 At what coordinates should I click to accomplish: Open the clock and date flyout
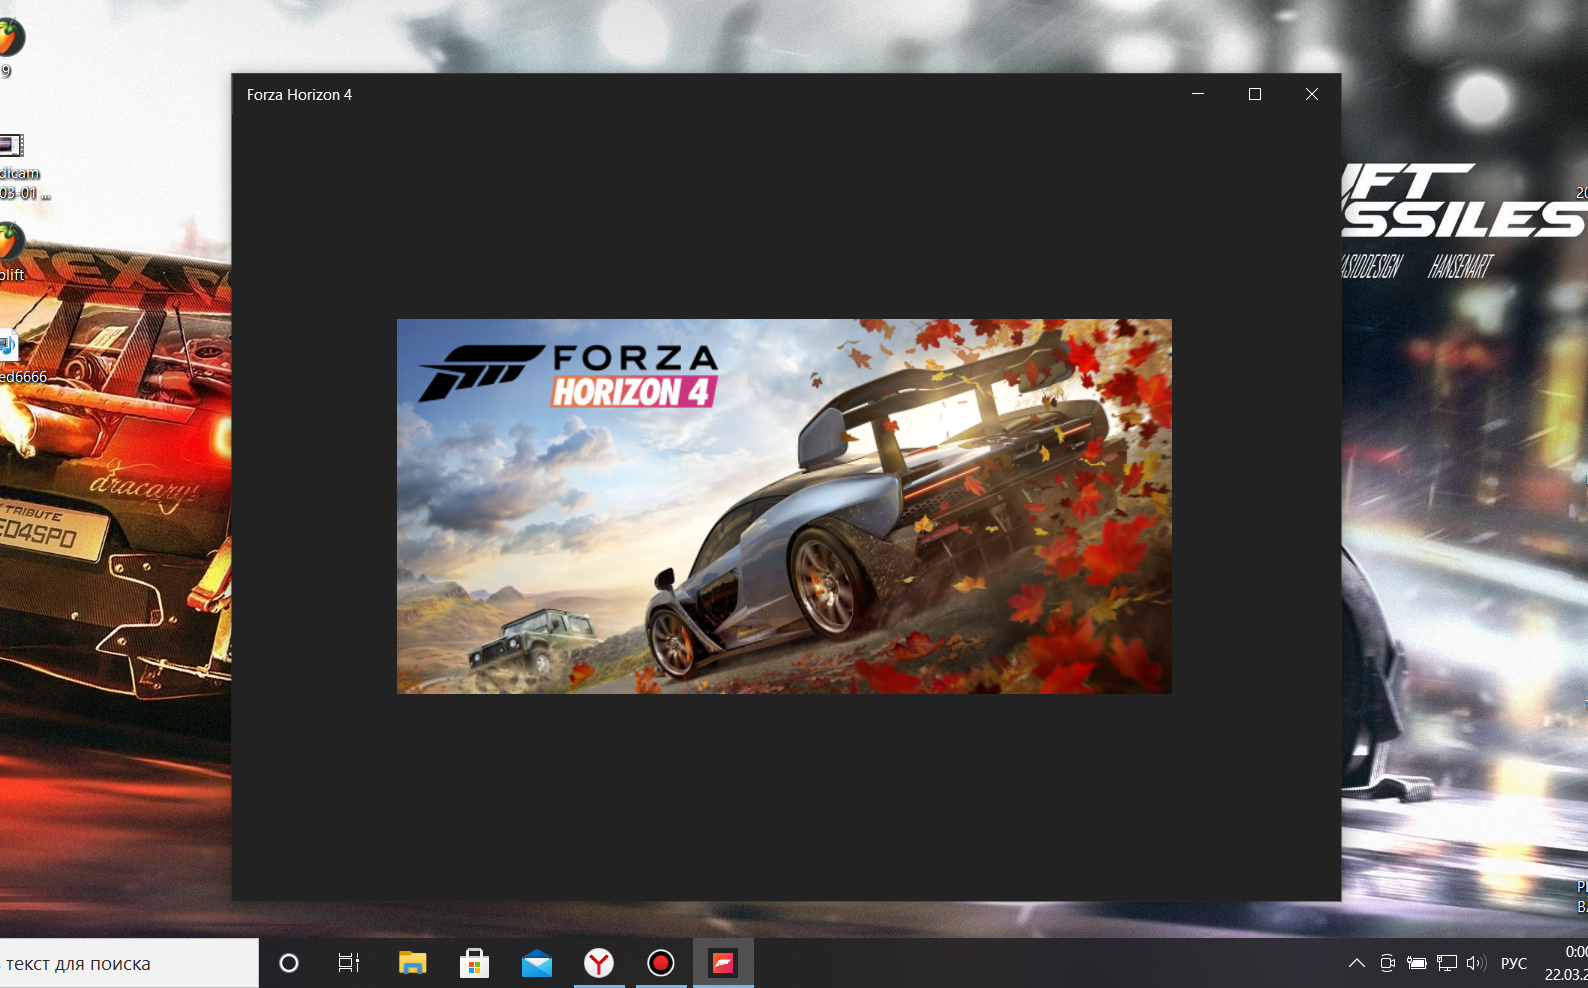[x=1567, y=963]
